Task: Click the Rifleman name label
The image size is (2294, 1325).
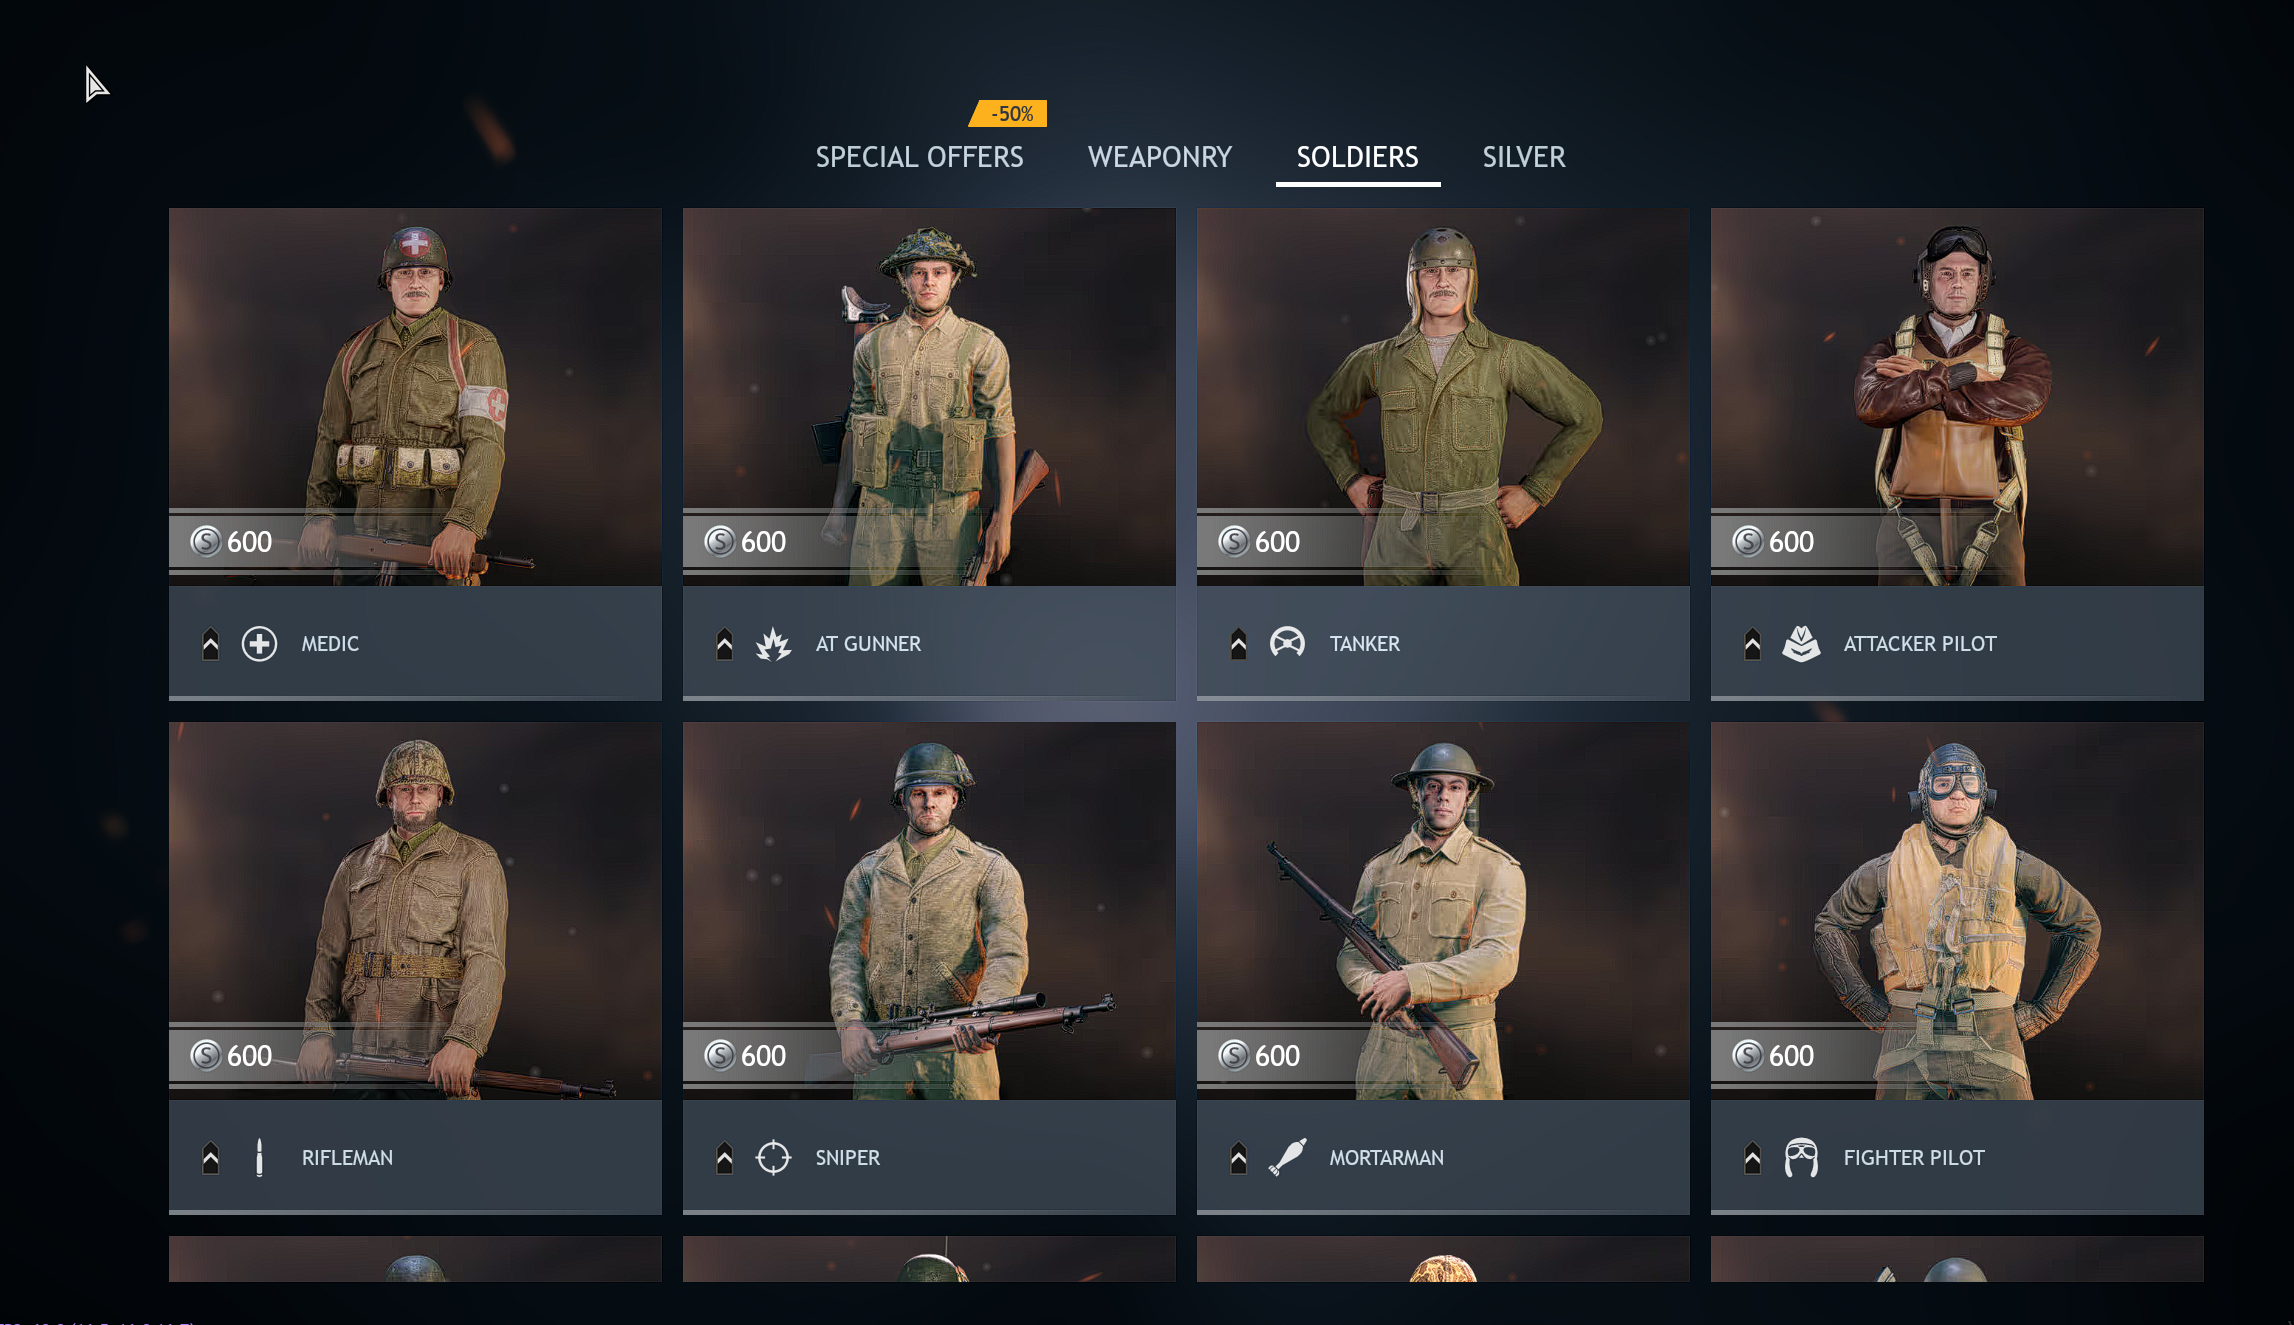Action: pos(347,1158)
